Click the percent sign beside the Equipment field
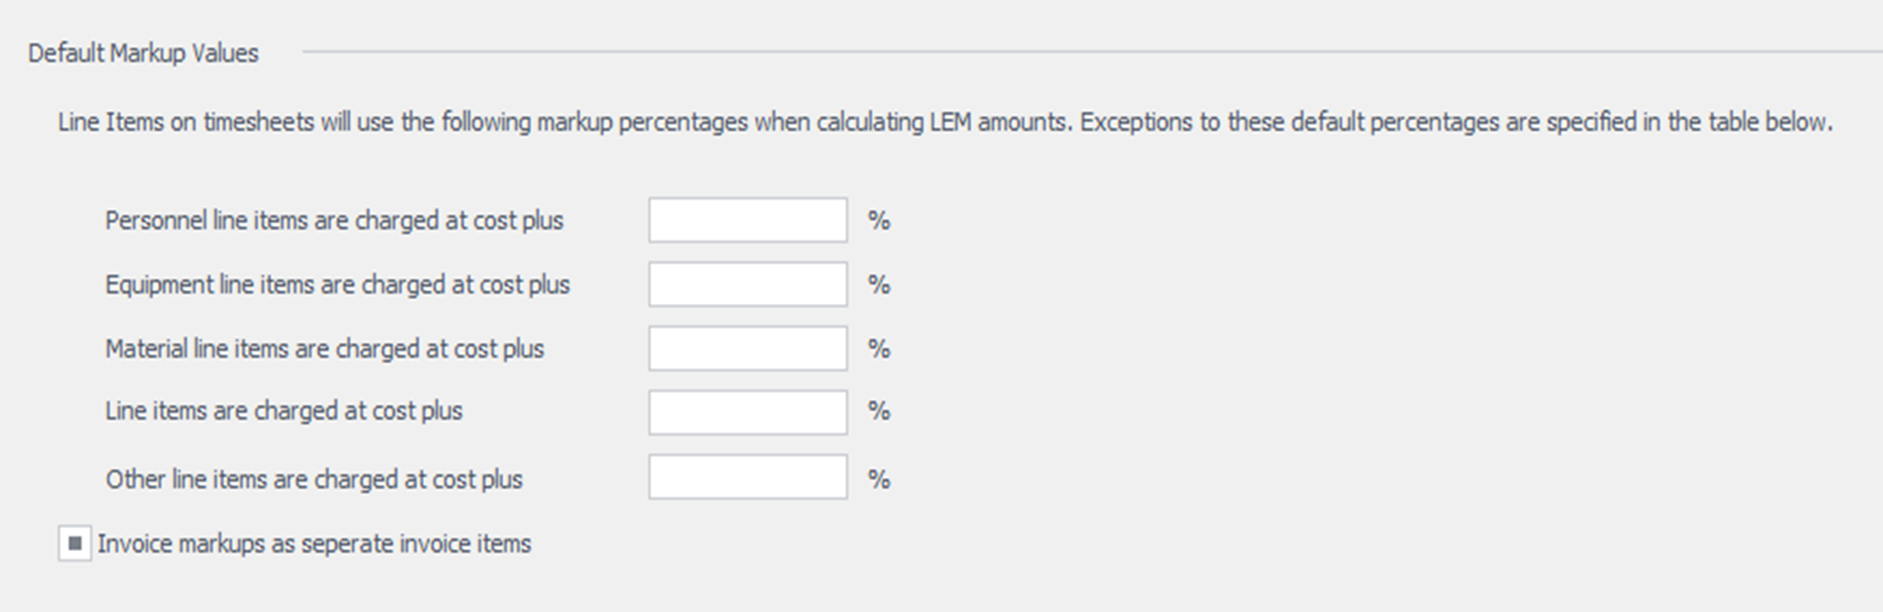The image size is (1883, 612). click(x=879, y=285)
